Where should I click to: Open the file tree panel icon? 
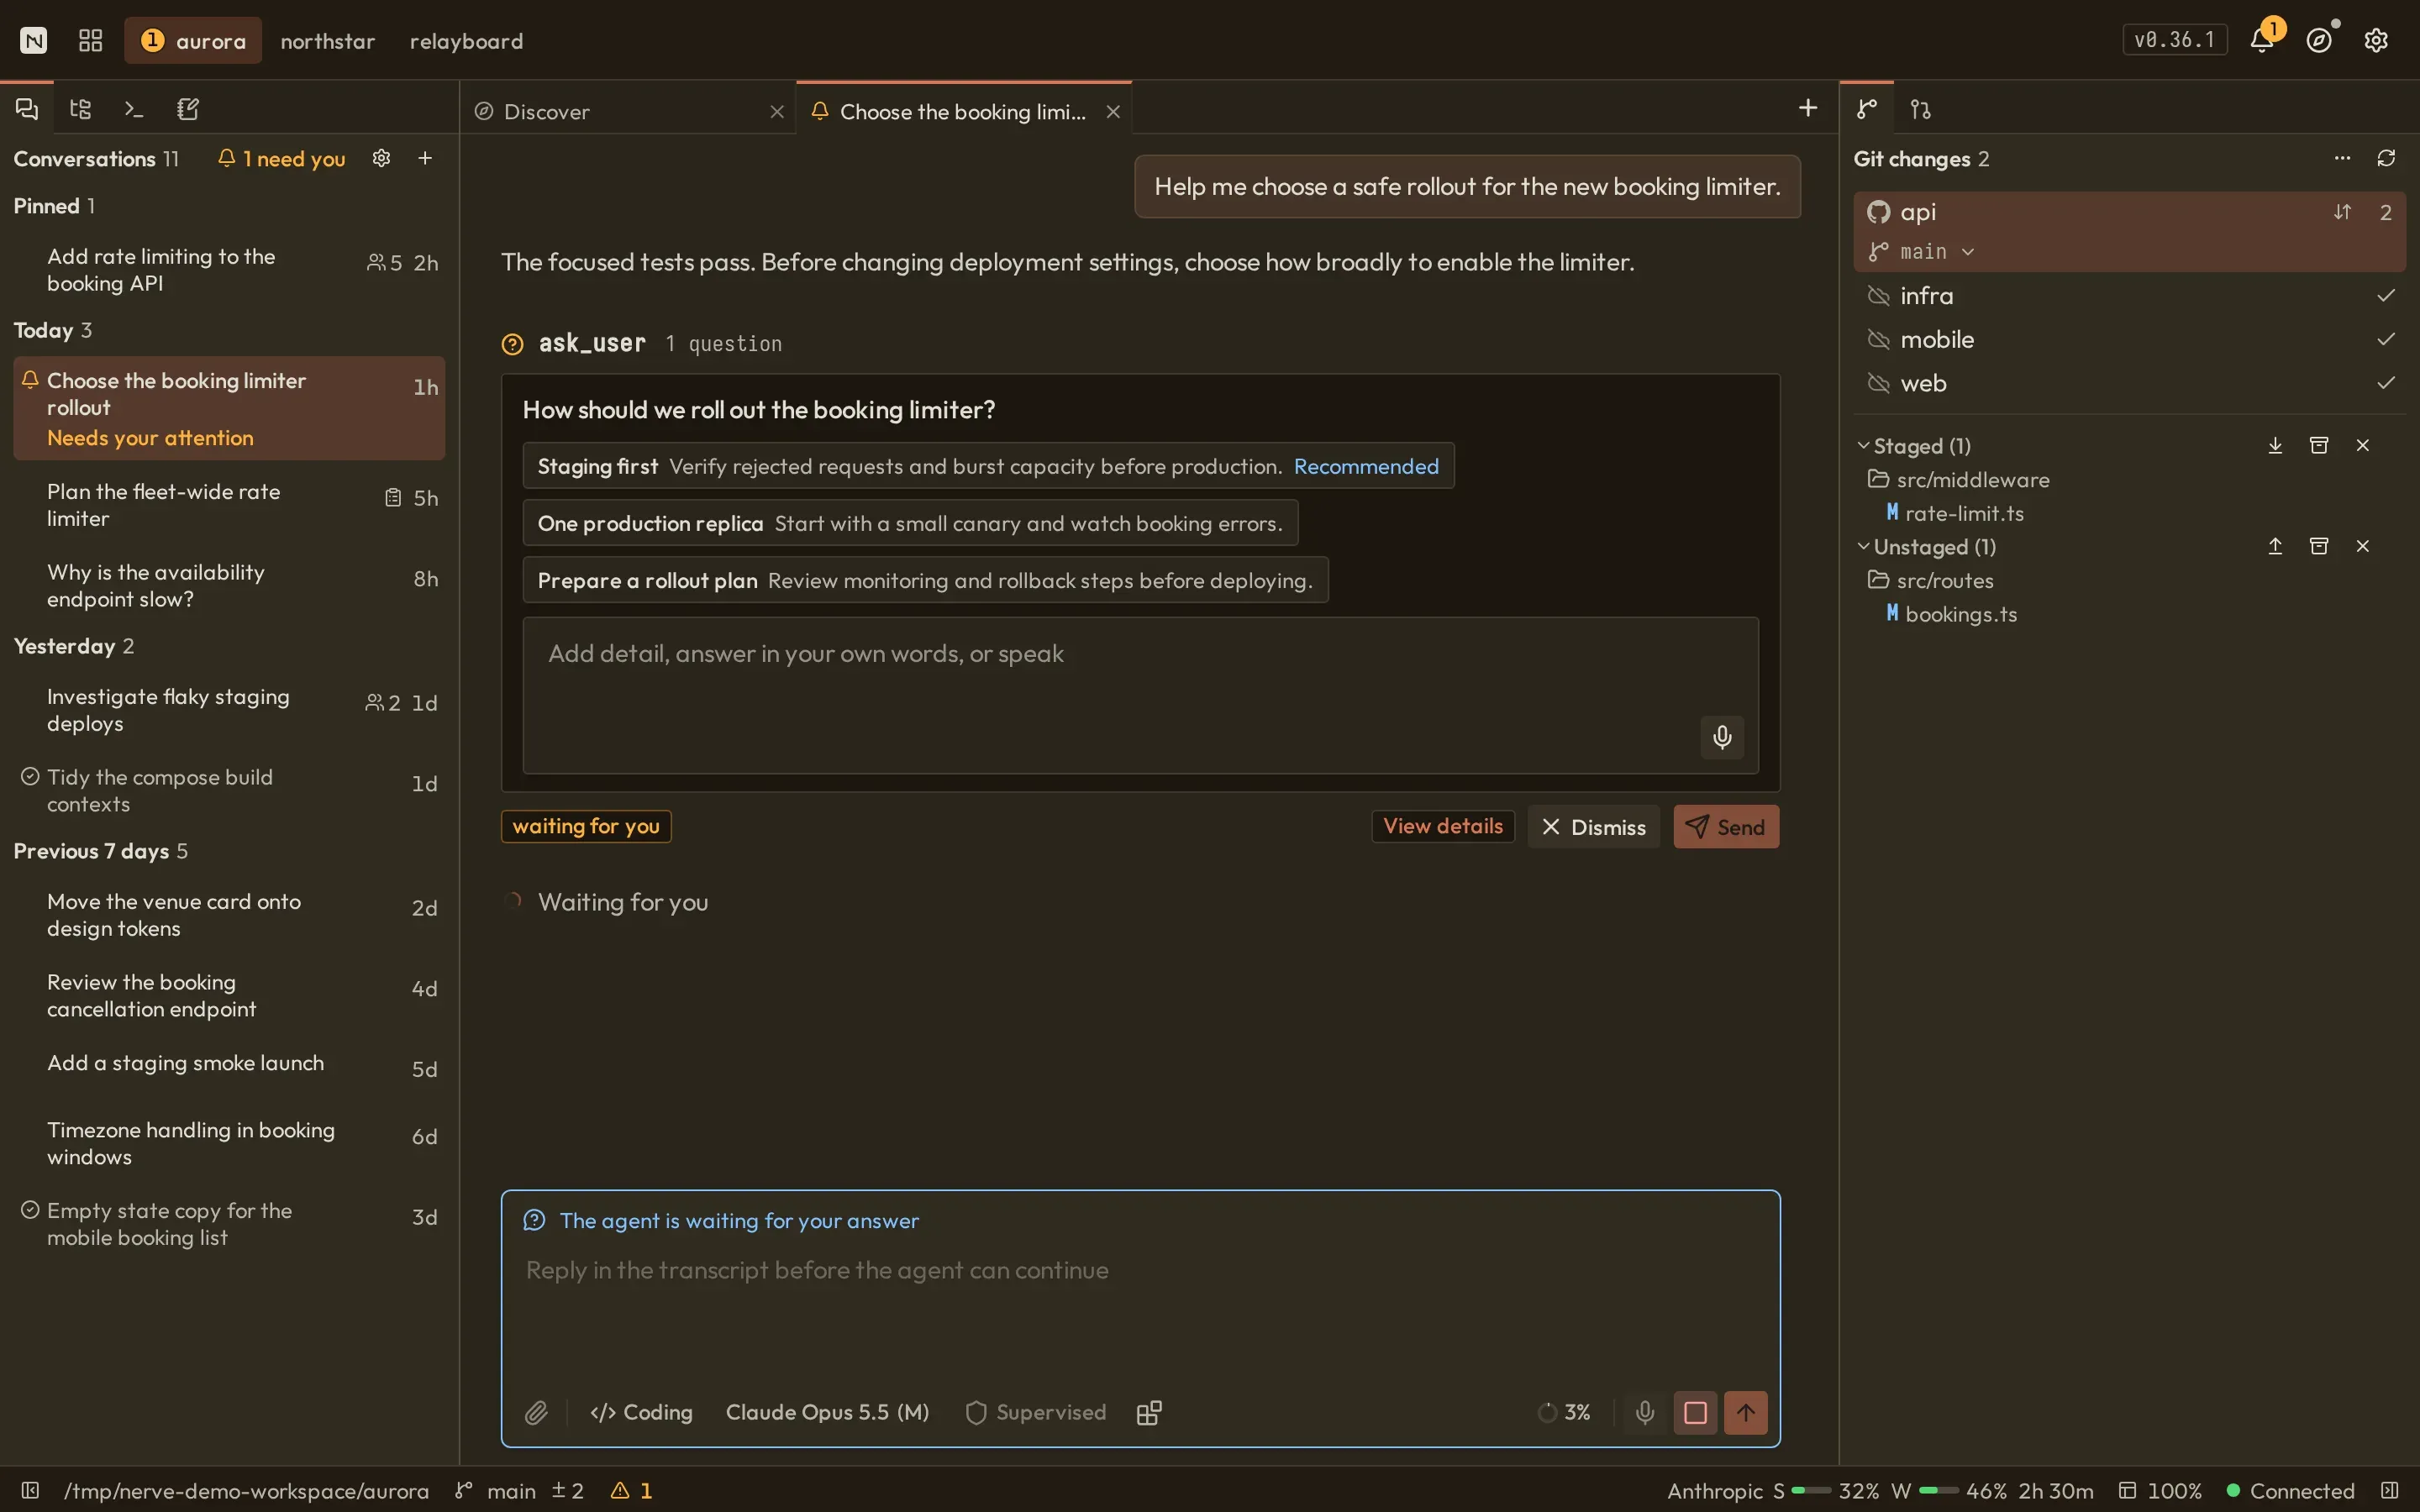point(81,109)
